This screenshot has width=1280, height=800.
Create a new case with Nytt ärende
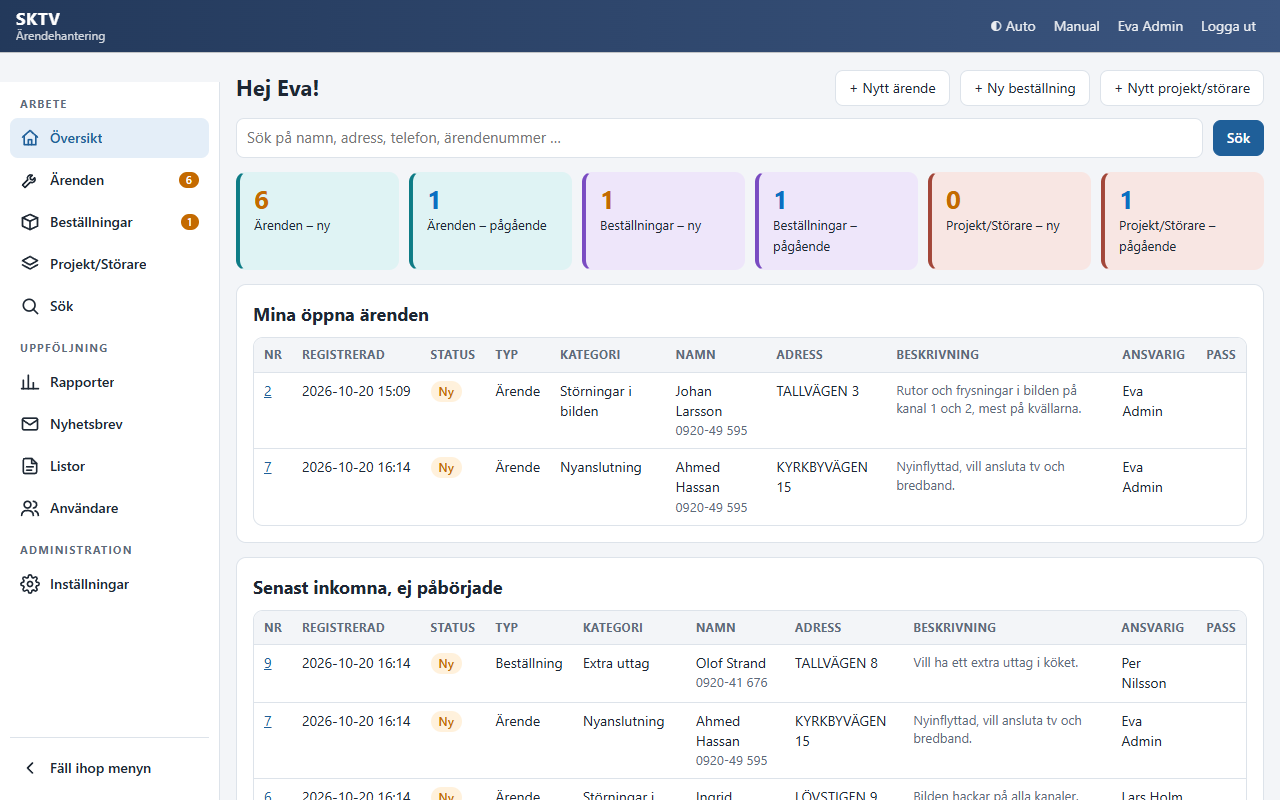[892, 88]
